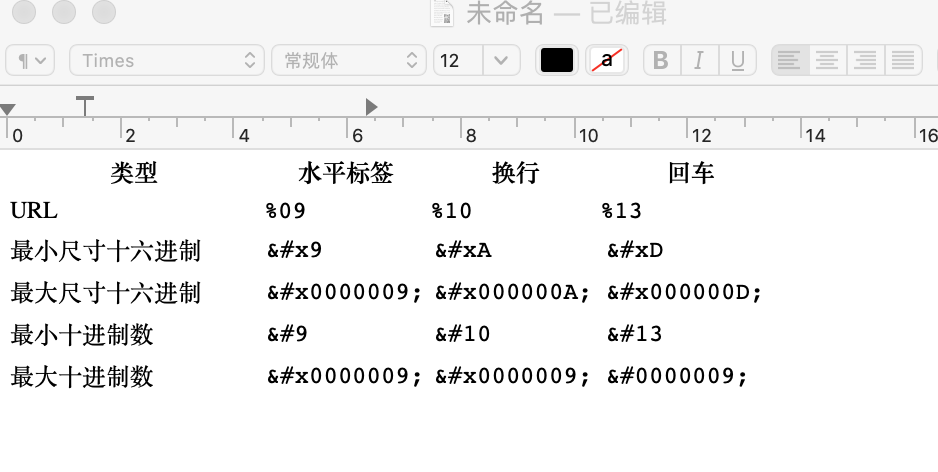
Task: Open the text background color swatch
Action: pos(607,60)
